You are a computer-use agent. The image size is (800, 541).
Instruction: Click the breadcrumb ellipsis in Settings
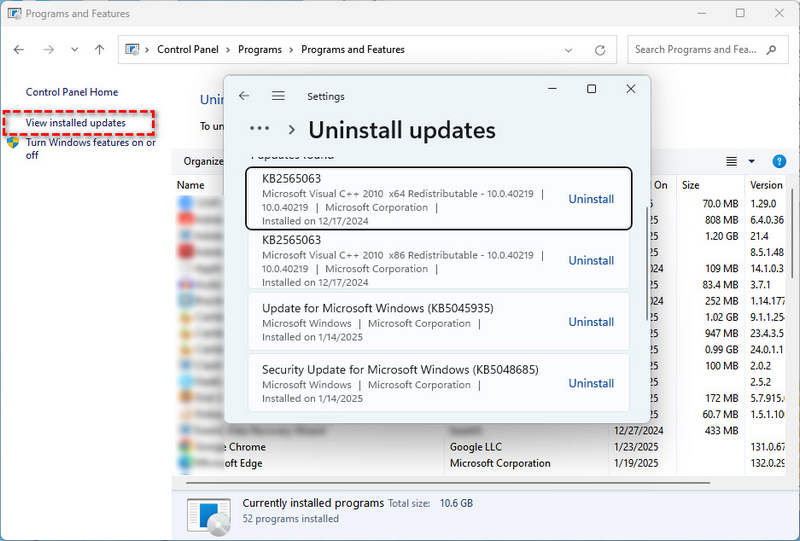(x=259, y=128)
